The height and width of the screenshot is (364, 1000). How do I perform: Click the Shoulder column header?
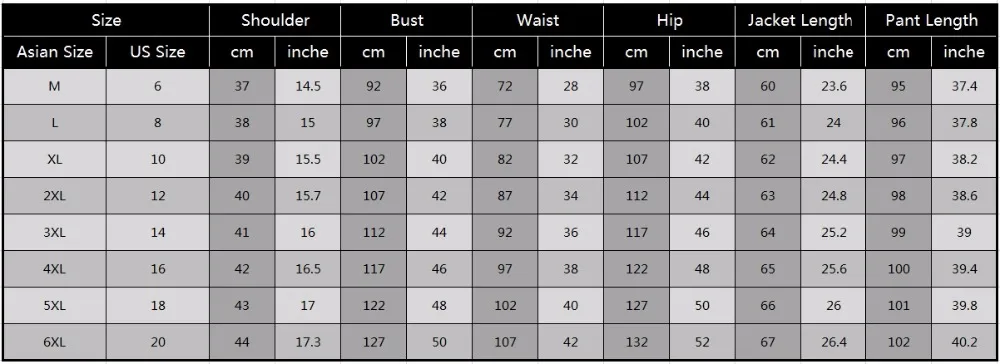pyautogui.click(x=275, y=20)
